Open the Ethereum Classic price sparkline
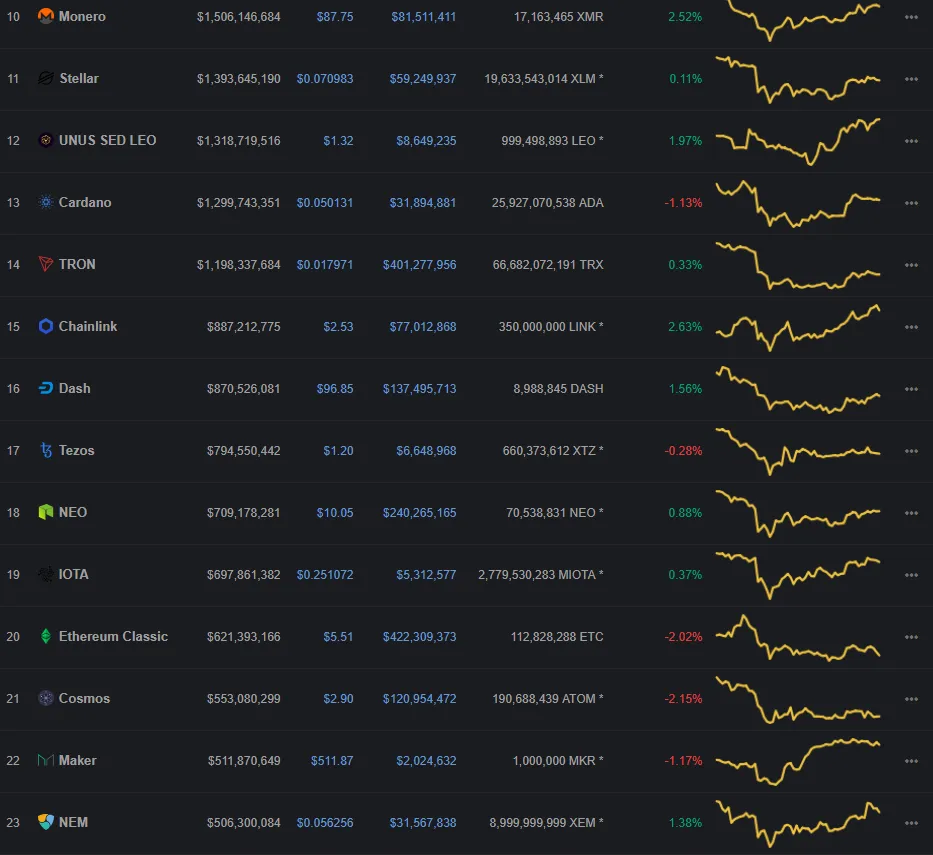 (x=798, y=637)
